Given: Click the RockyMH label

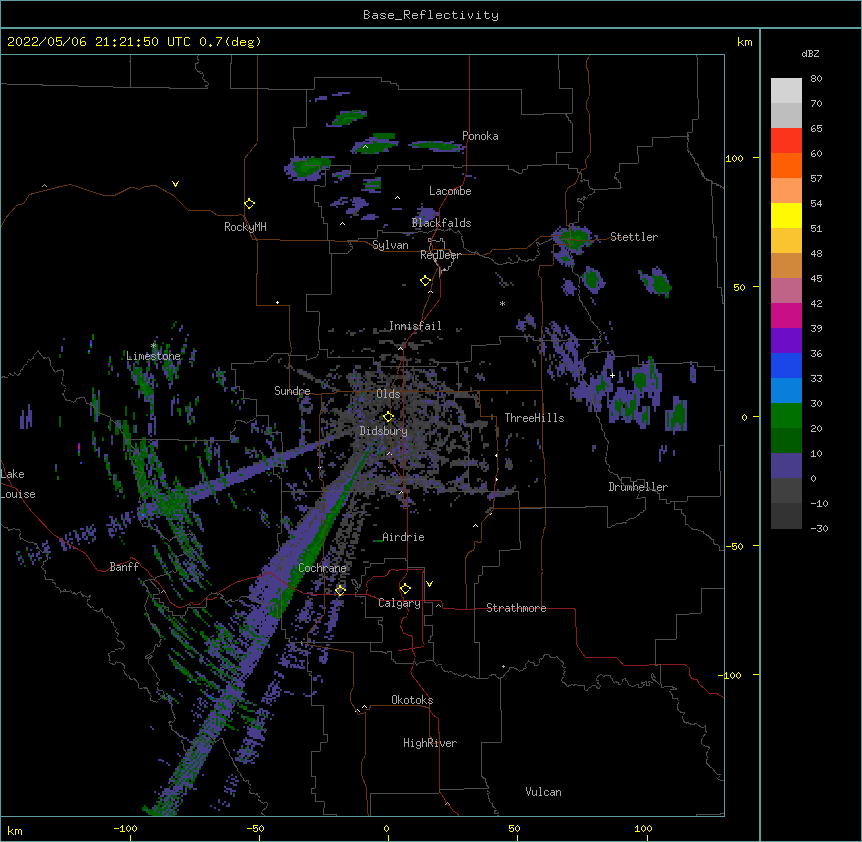Looking at the screenshot, I should point(245,226).
